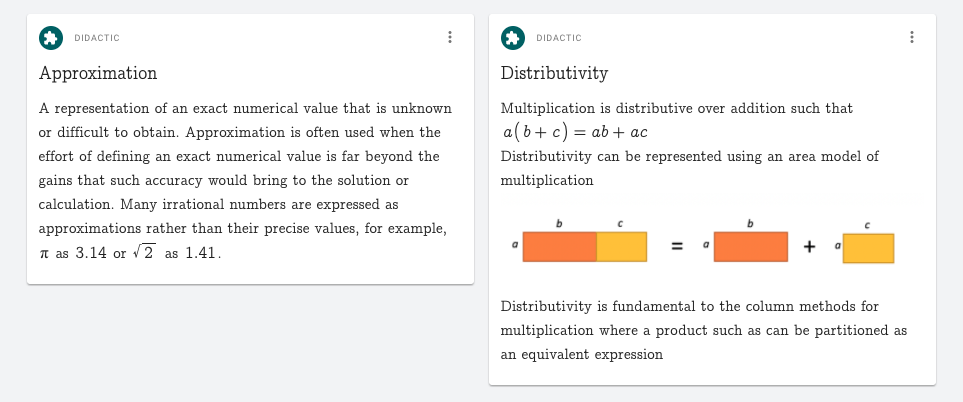Click the yellow part of the combined rectangle

[621, 247]
